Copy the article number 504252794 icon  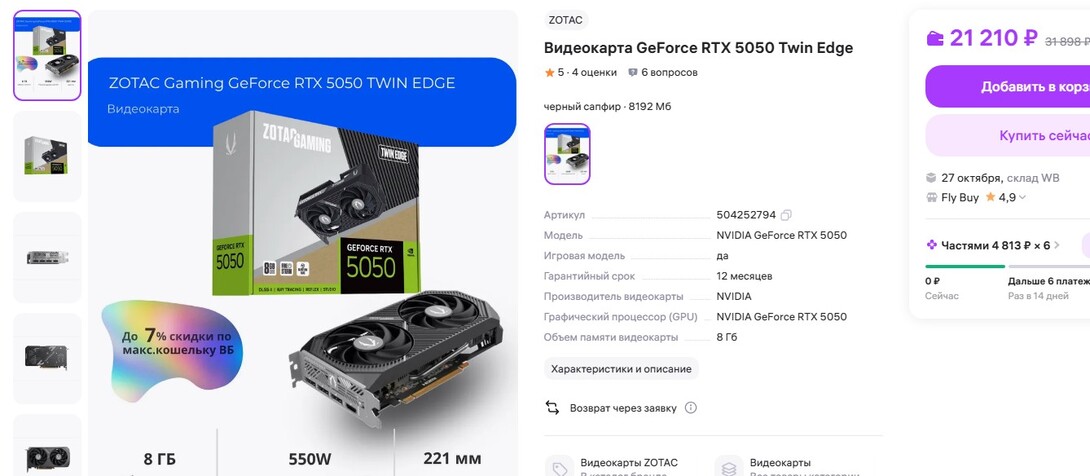786,215
